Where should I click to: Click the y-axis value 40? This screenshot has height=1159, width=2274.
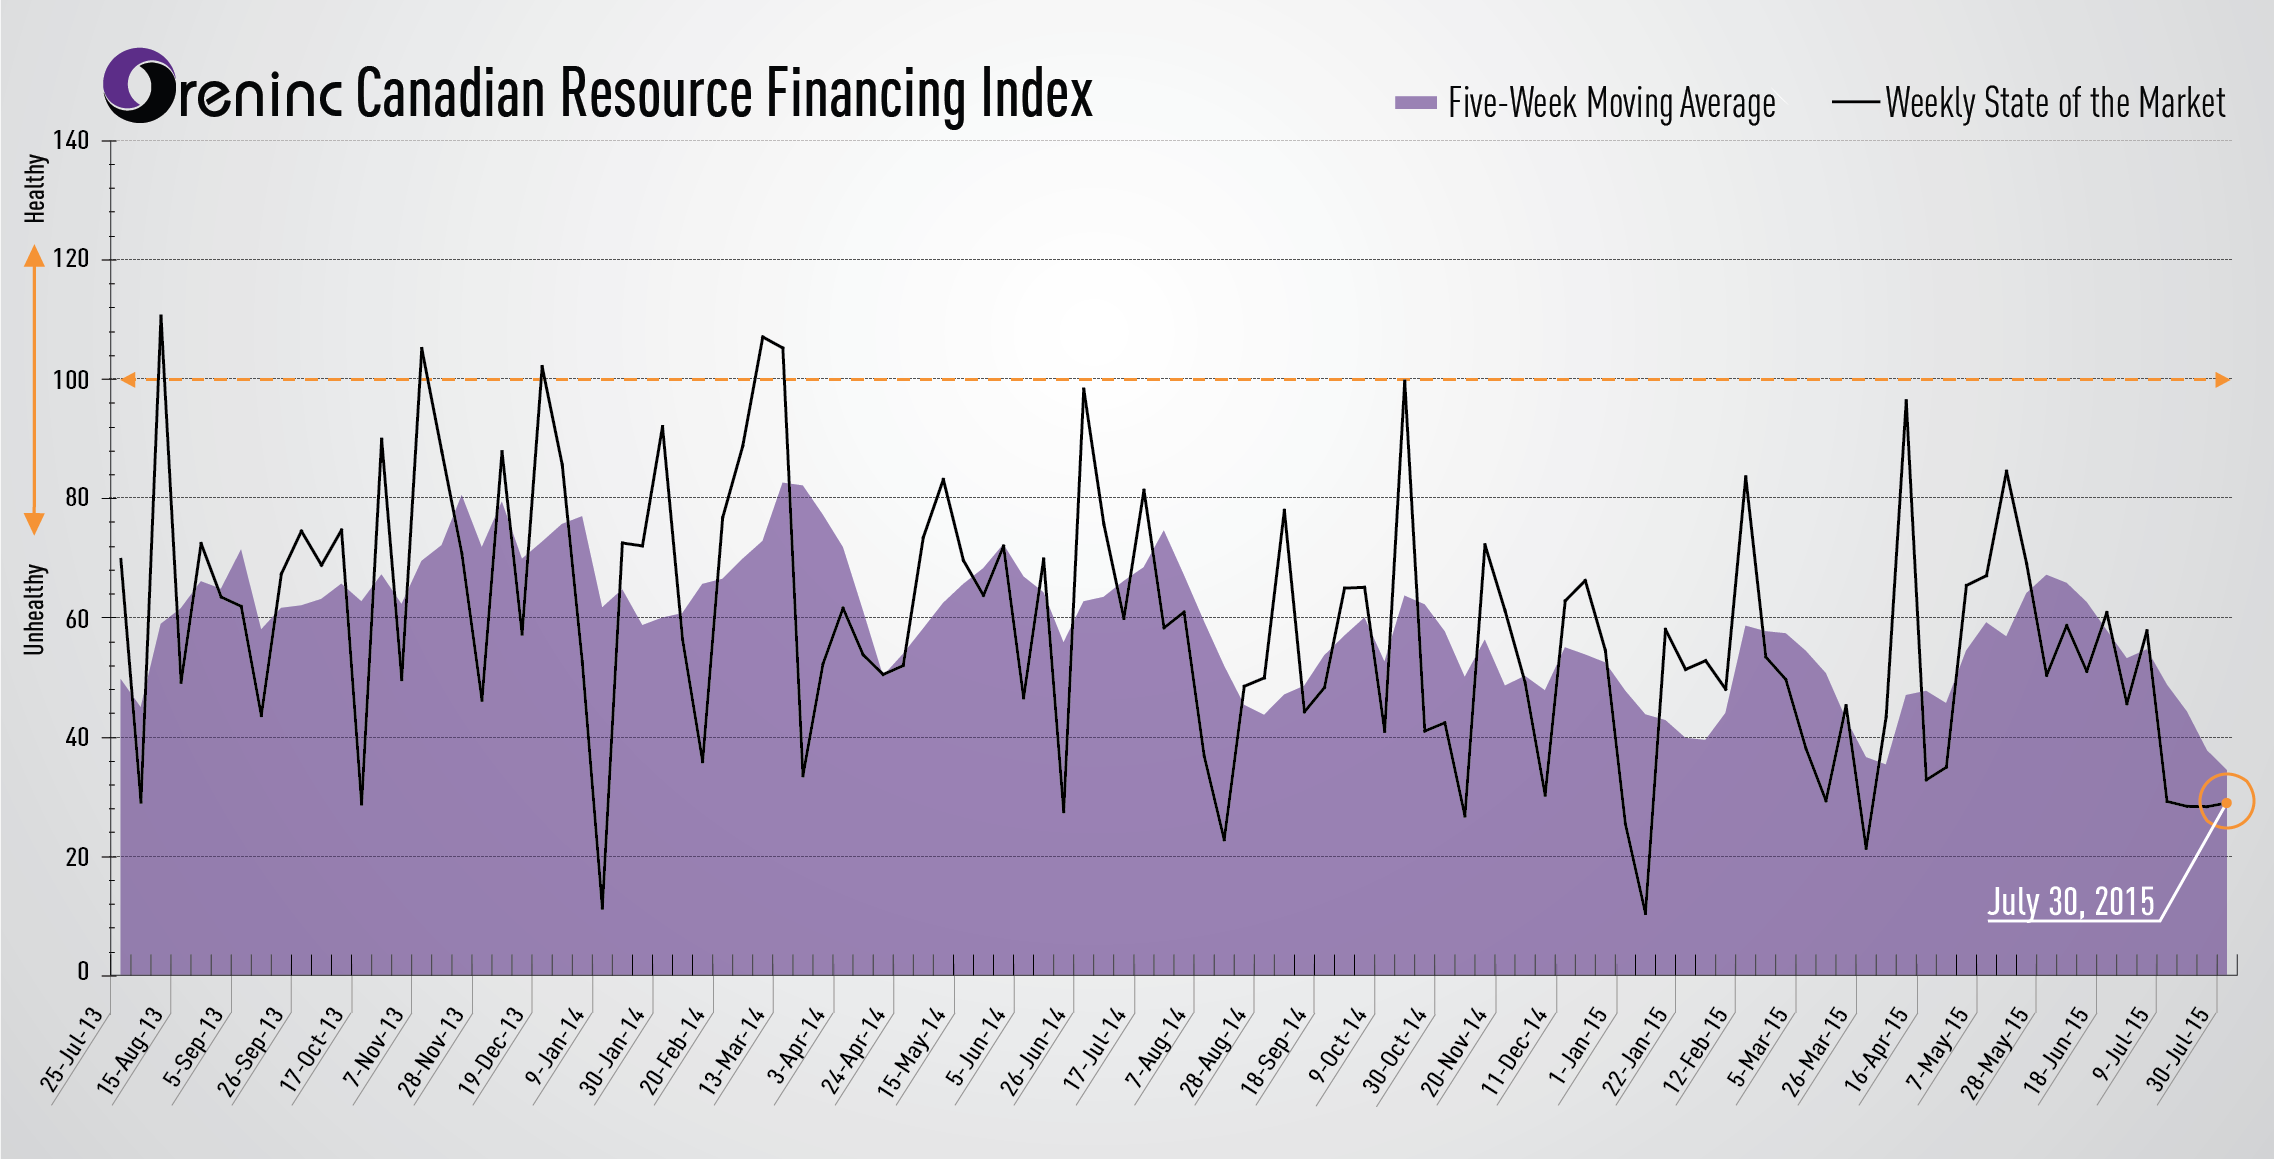77,737
